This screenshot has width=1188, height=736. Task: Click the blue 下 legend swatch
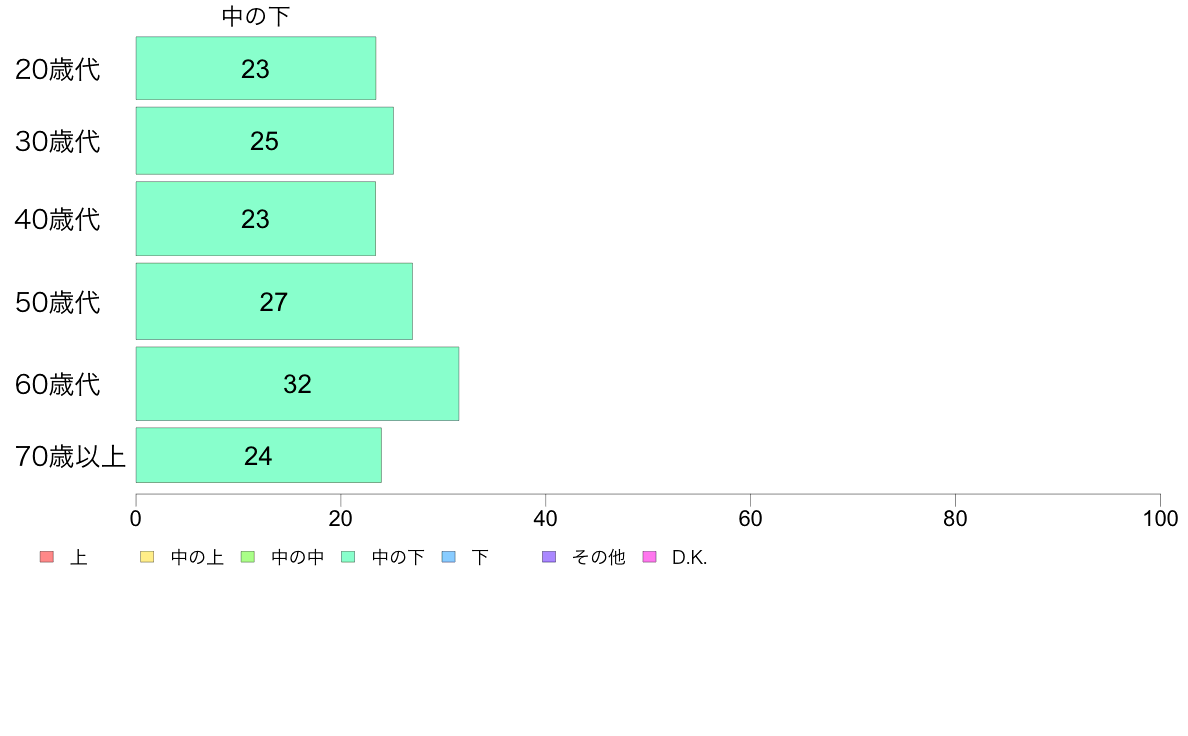pos(449,557)
